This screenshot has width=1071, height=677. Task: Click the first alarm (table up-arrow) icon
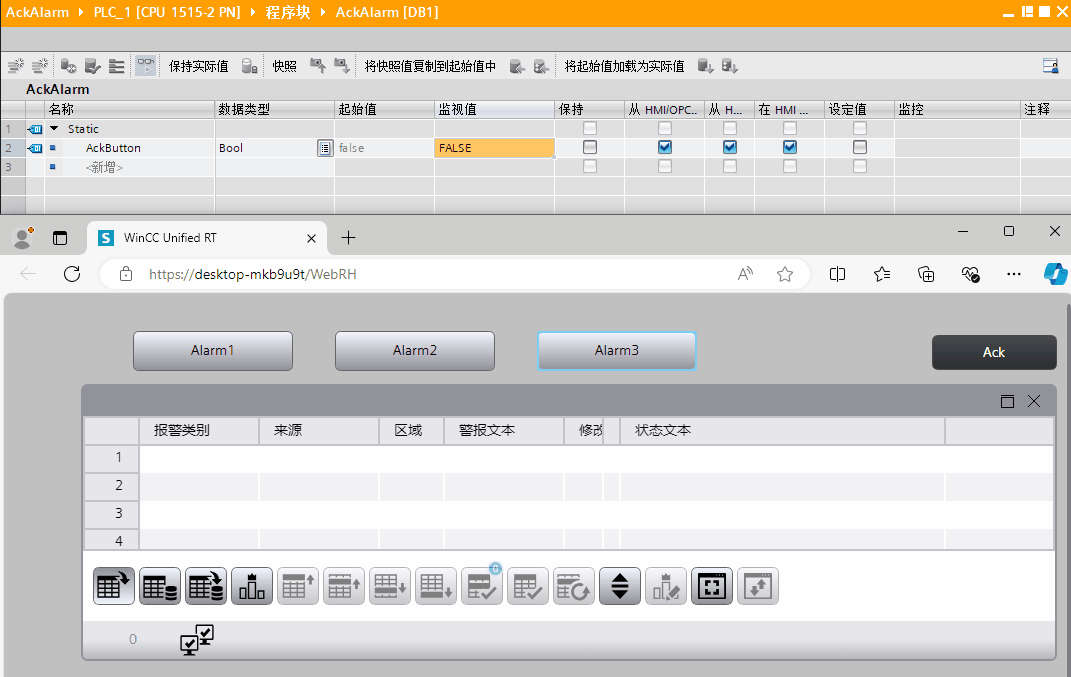[x=298, y=586]
